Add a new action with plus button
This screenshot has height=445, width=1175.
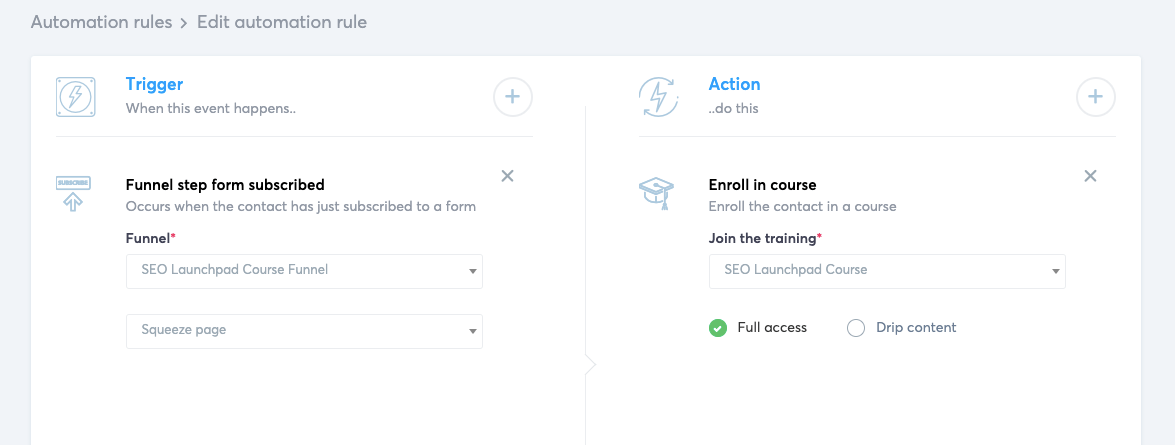pos(1096,97)
